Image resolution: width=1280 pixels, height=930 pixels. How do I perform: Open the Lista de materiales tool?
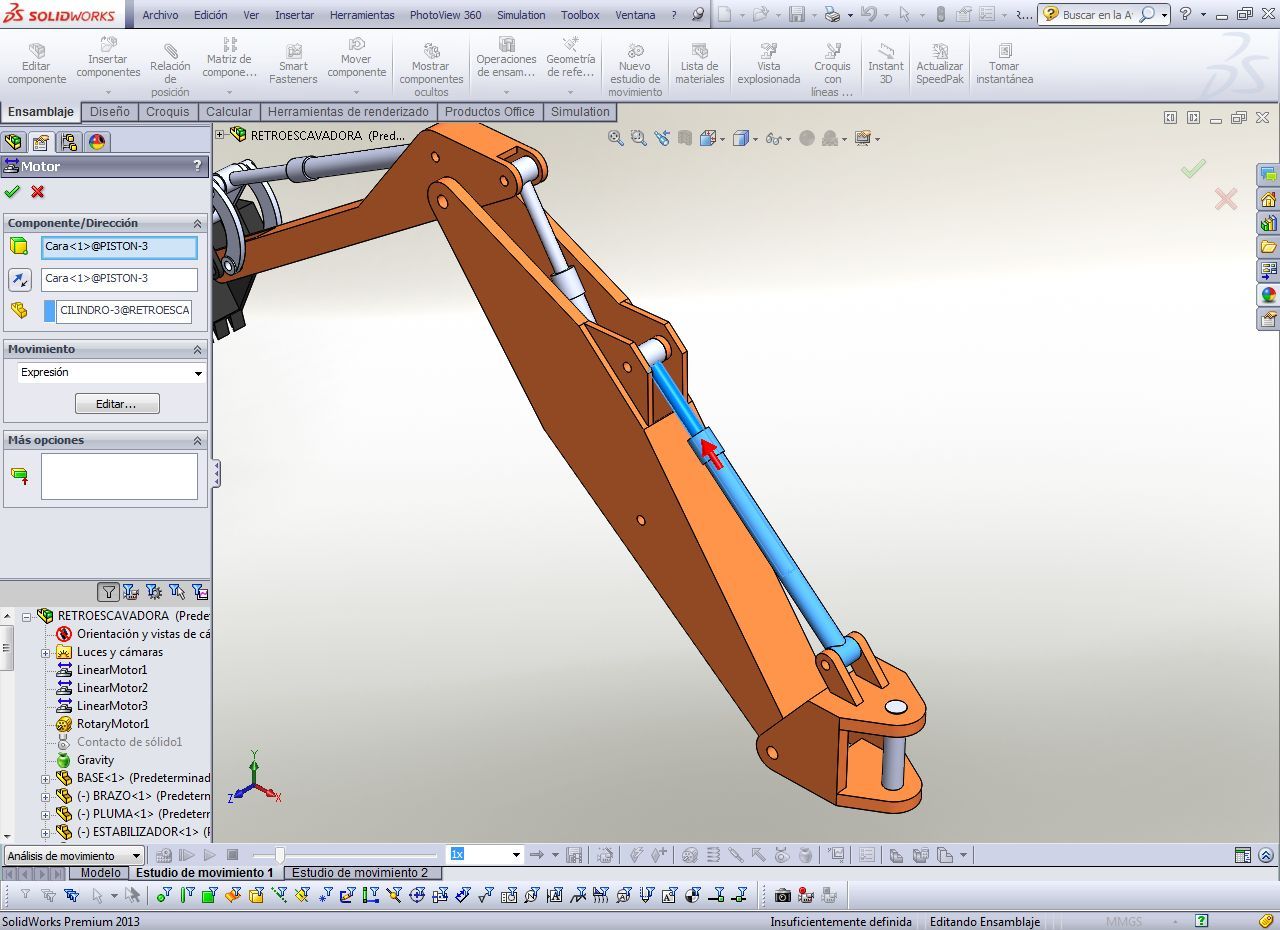tap(699, 65)
